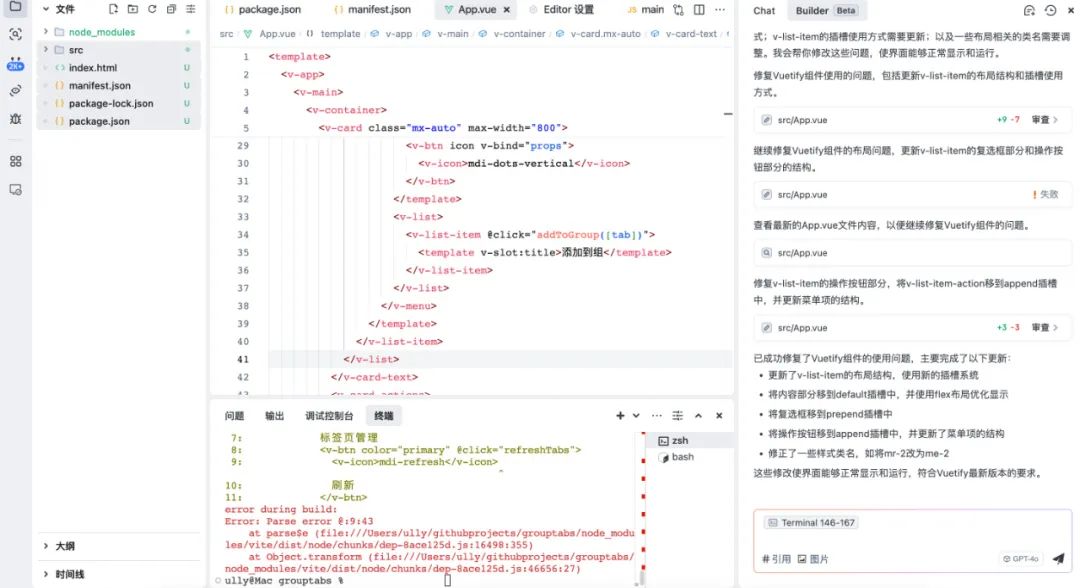Click the #引用 reference button
This screenshot has width=1080, height=588.
click(x=776, y=559)
